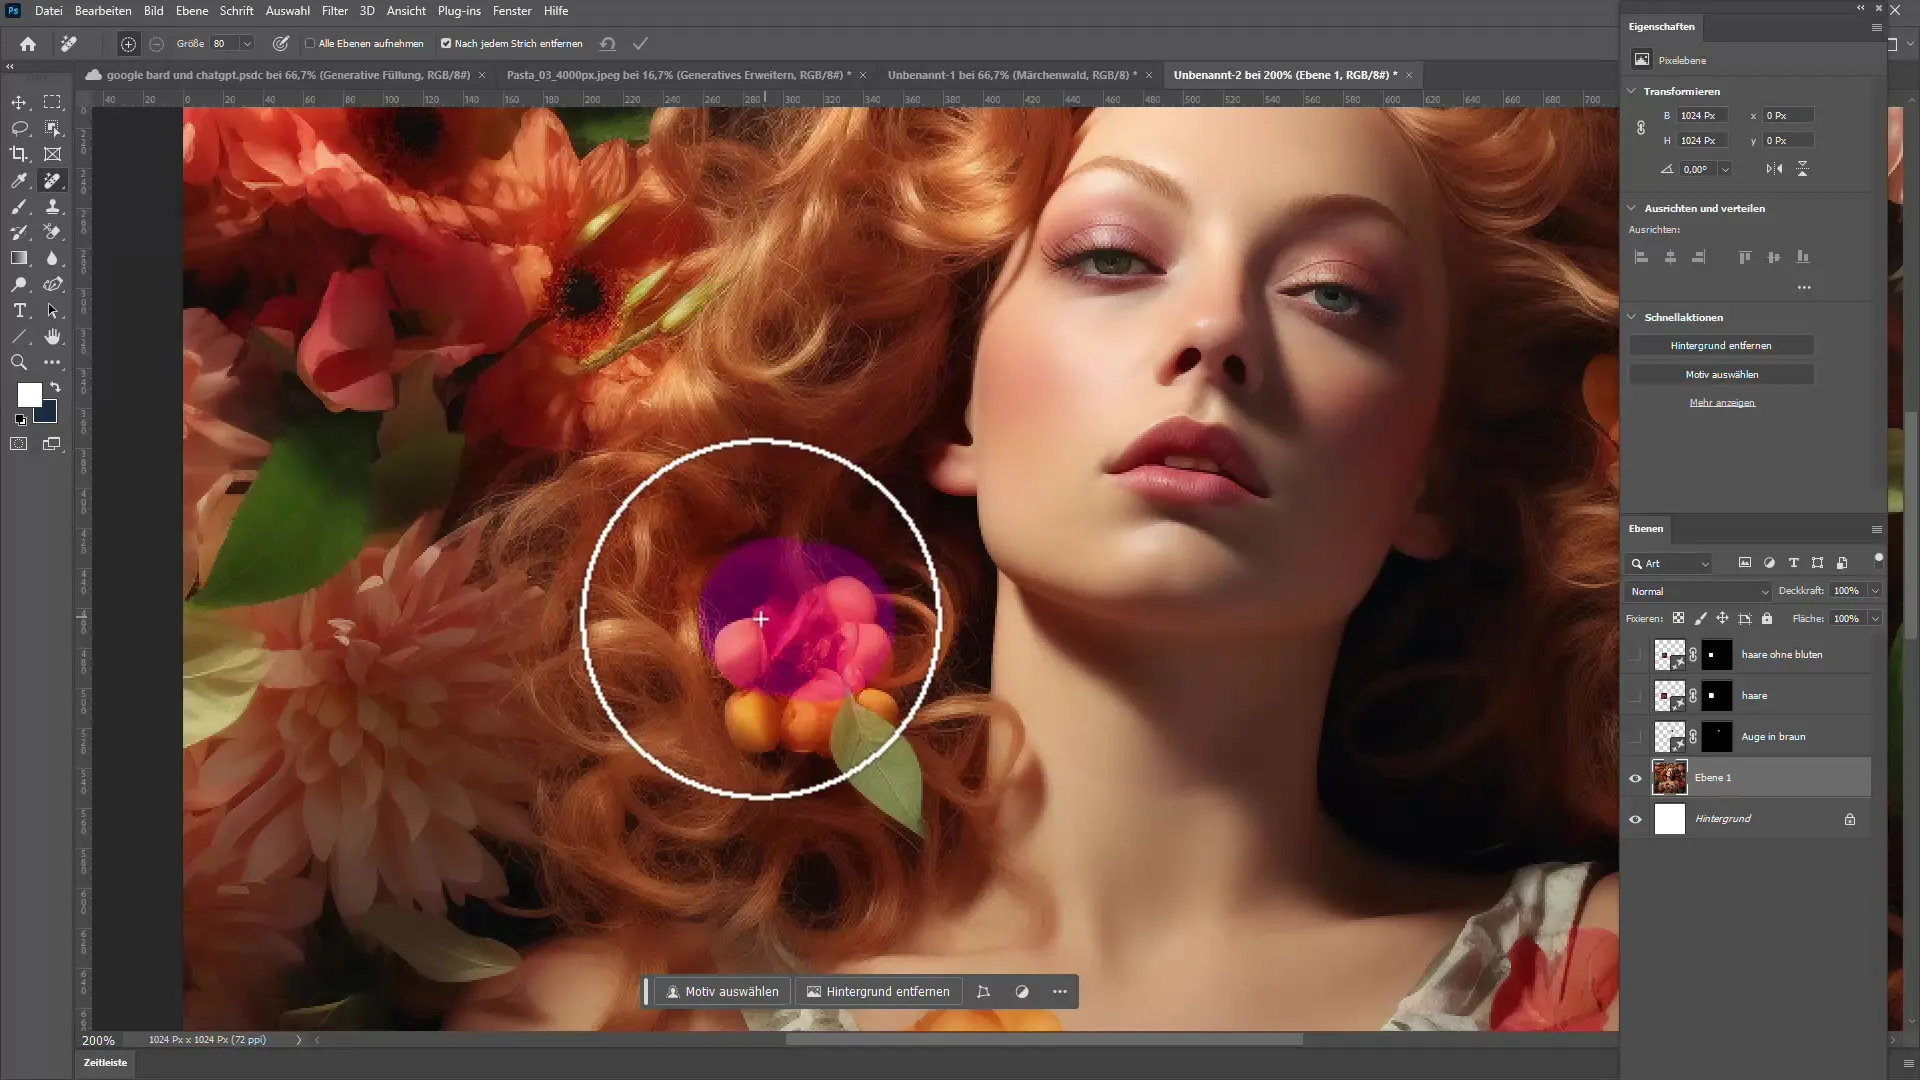Expand the Transformieren properties section
The image size is (1920, 1080).
[x=1633, y=91]
